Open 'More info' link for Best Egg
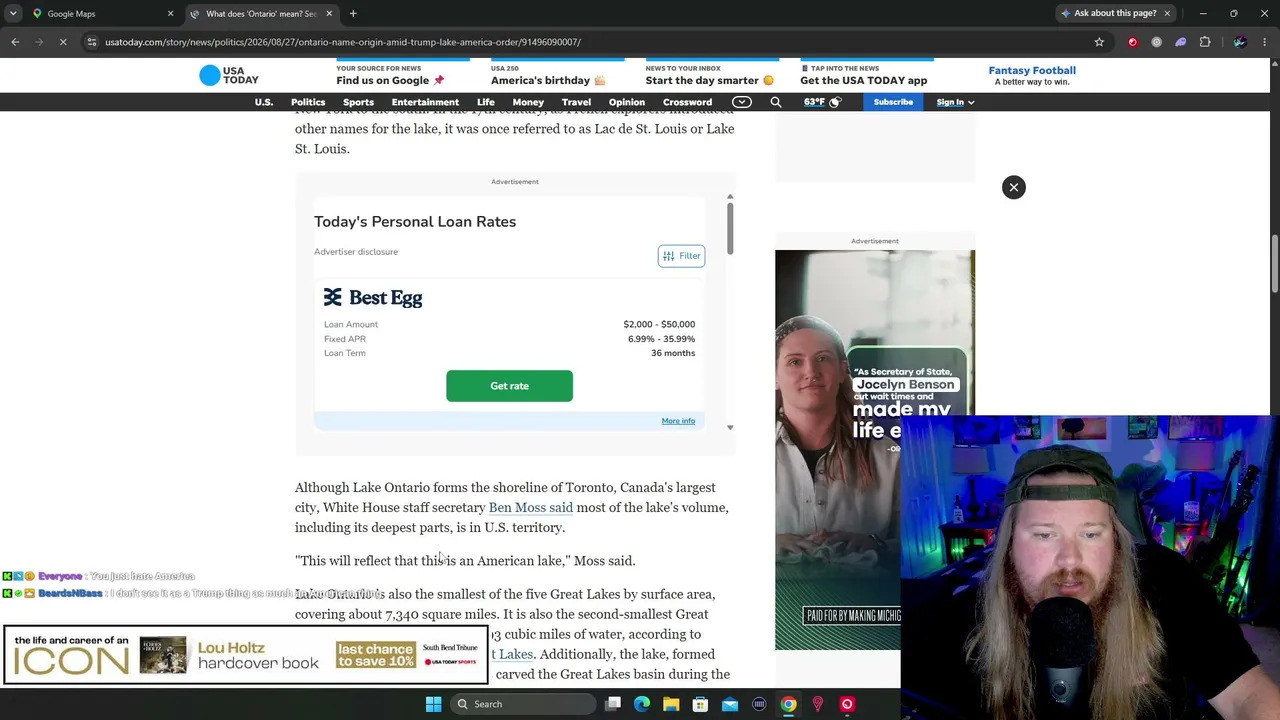 coord(678,421)
